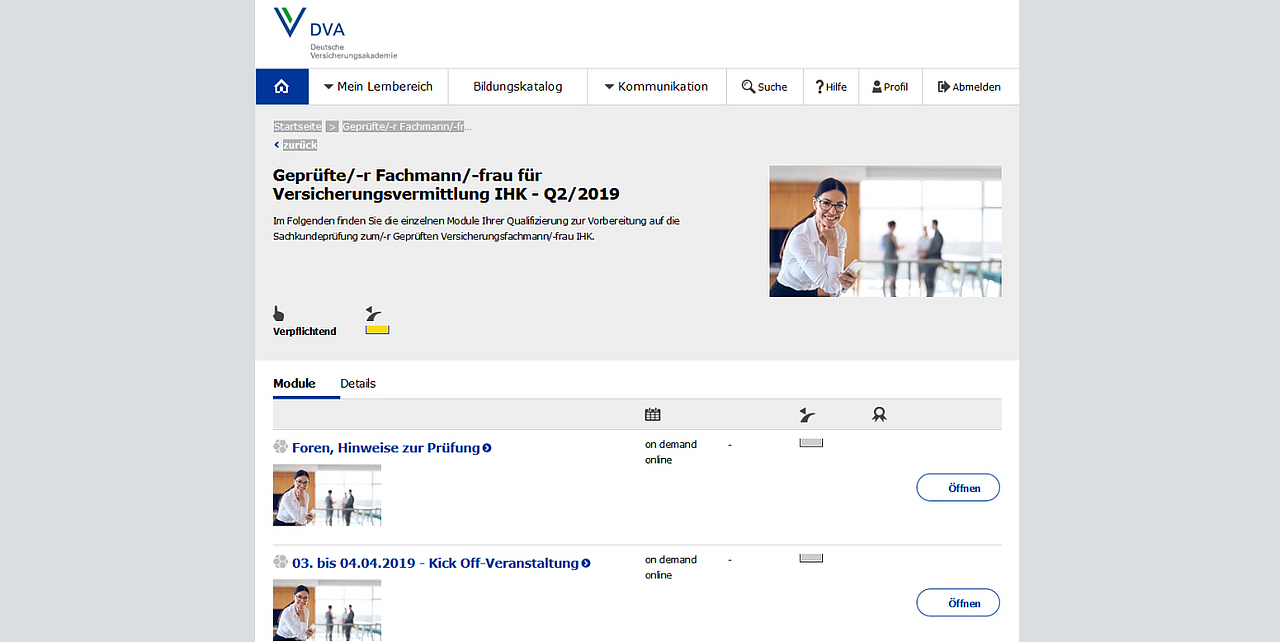
Task: Click Öffnen for Foren, Hinweise zur Prüfung
Action: 958,488
